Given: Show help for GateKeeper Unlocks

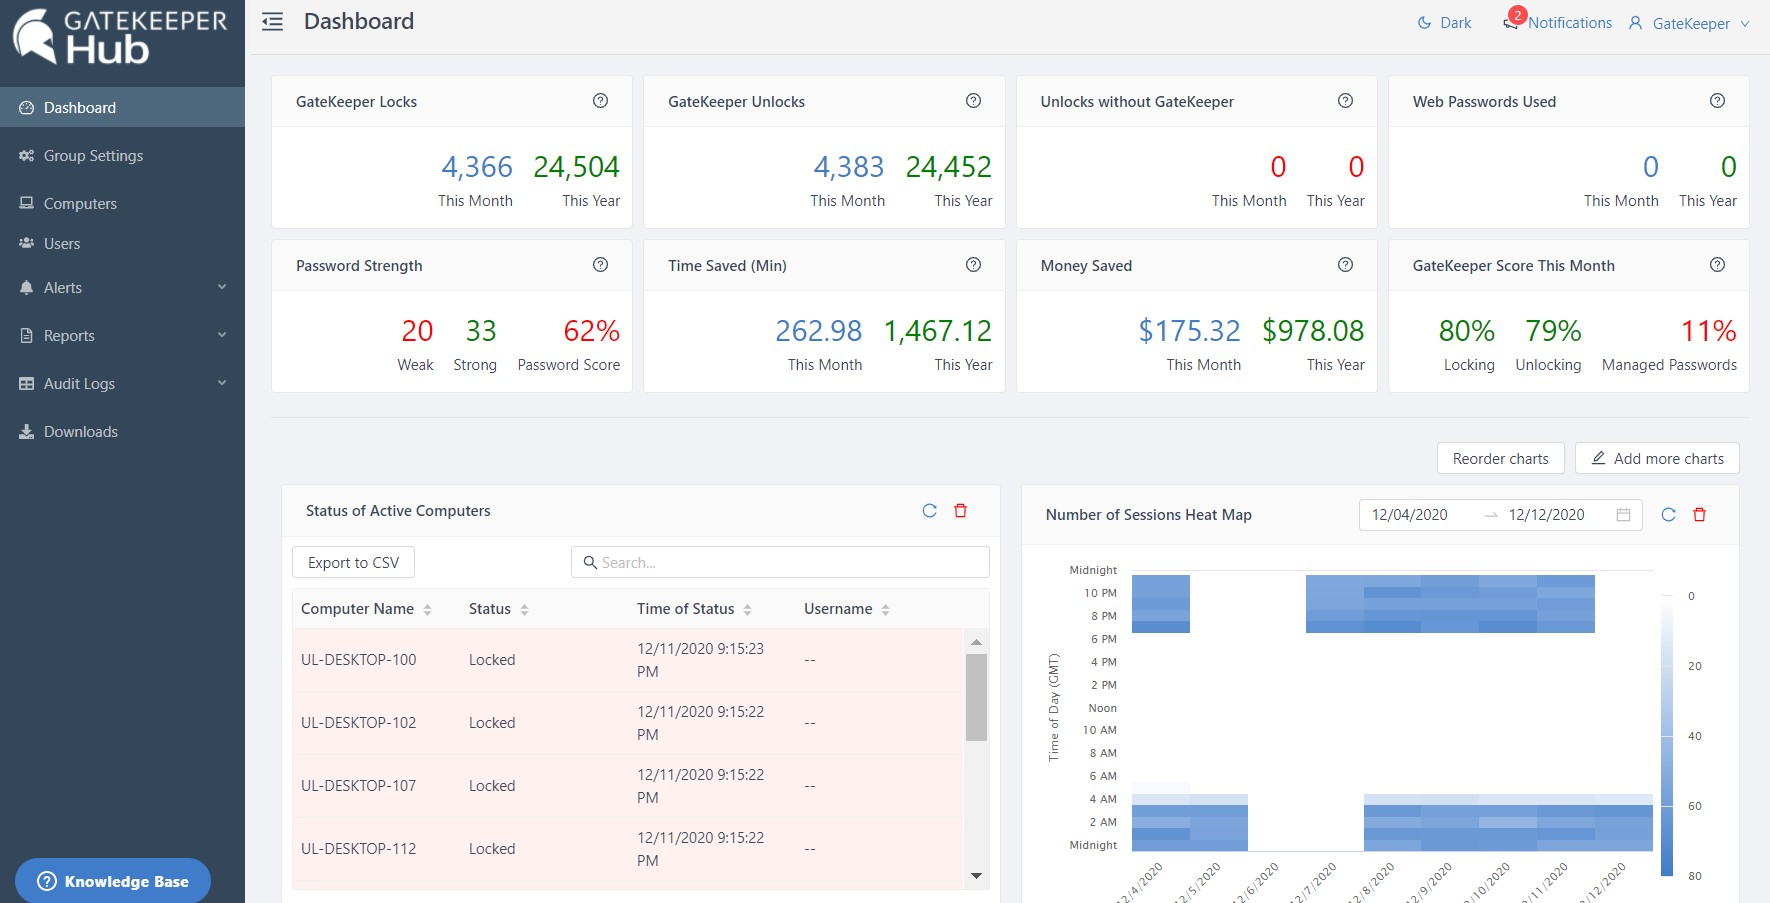Looking at the screenshot, I should click(x=973, y=100).
